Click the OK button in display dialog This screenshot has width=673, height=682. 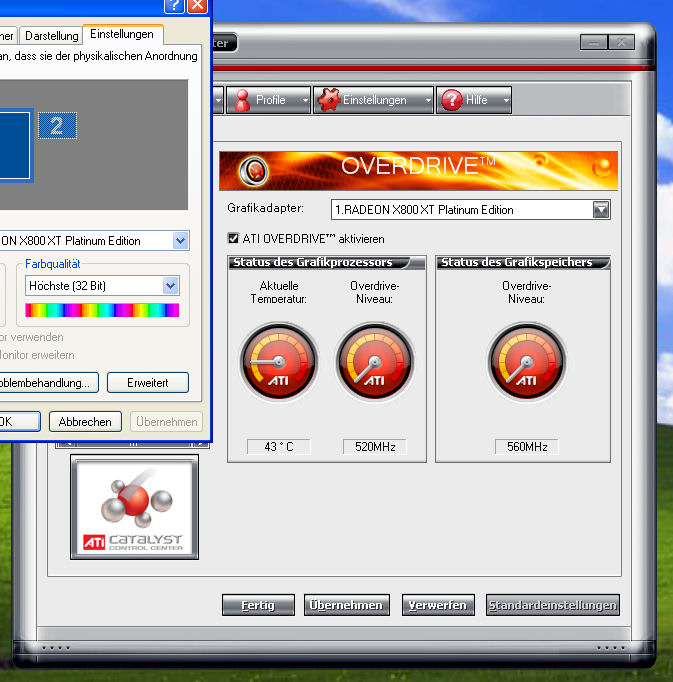click(x=20, y=422)
